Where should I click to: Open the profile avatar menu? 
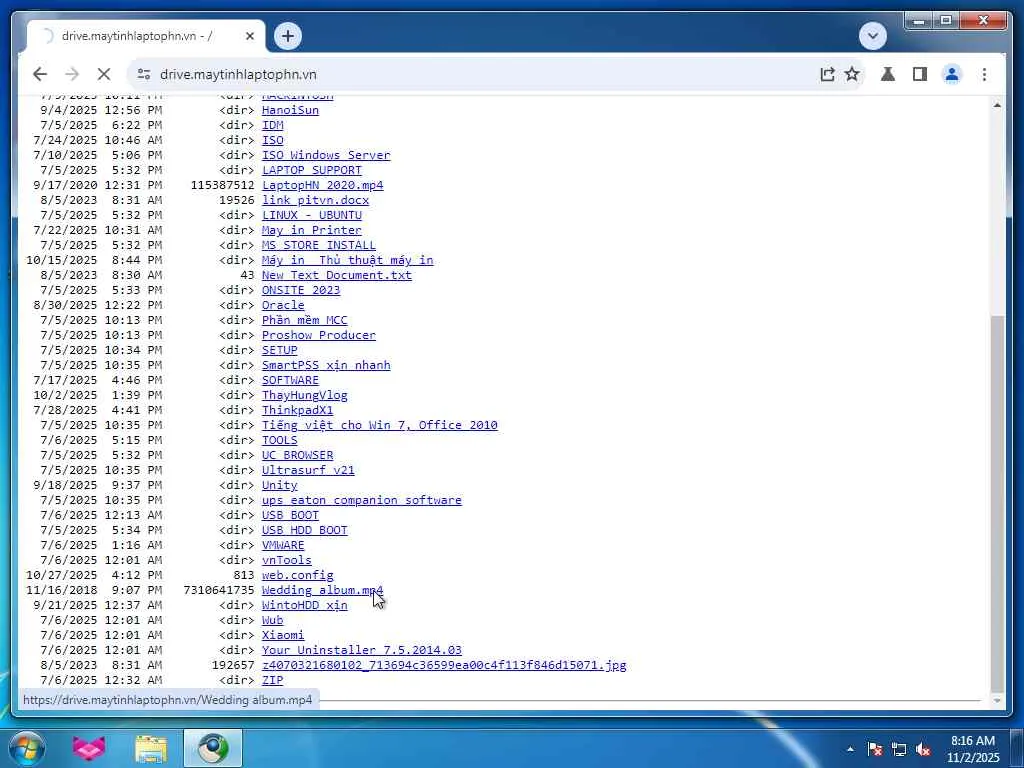[x=952, y=74]
